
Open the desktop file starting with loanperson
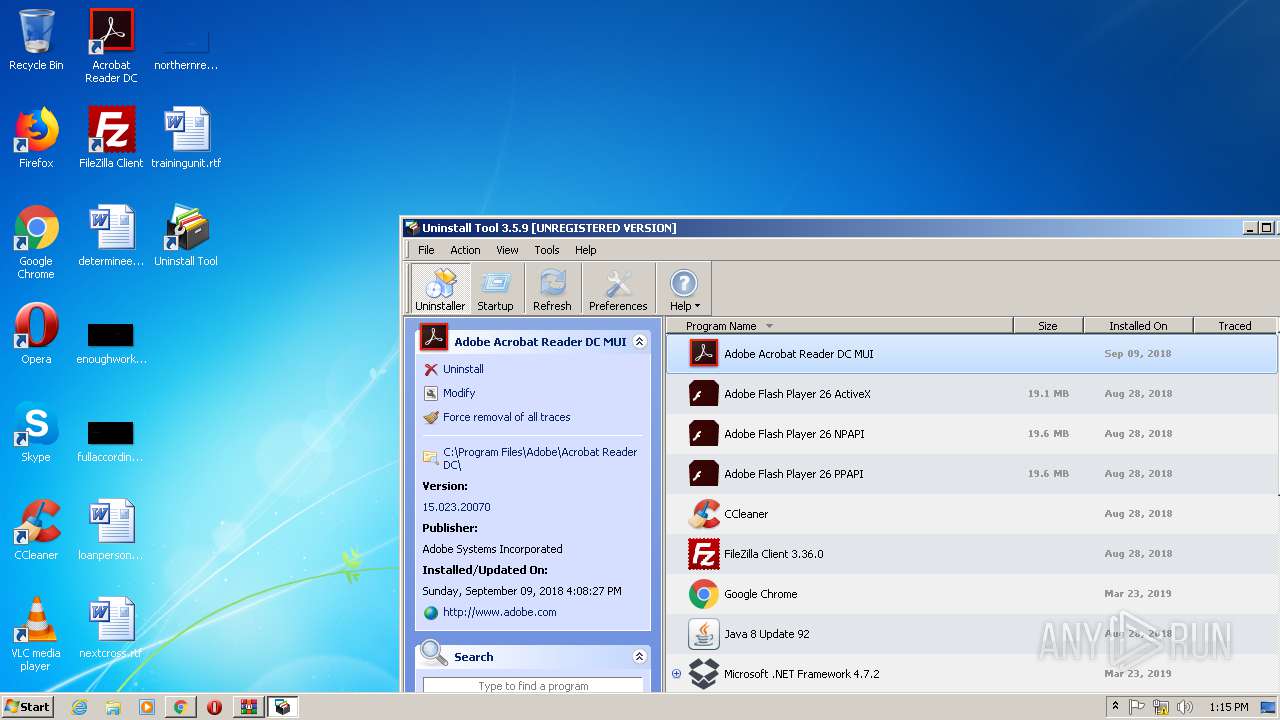111,530
